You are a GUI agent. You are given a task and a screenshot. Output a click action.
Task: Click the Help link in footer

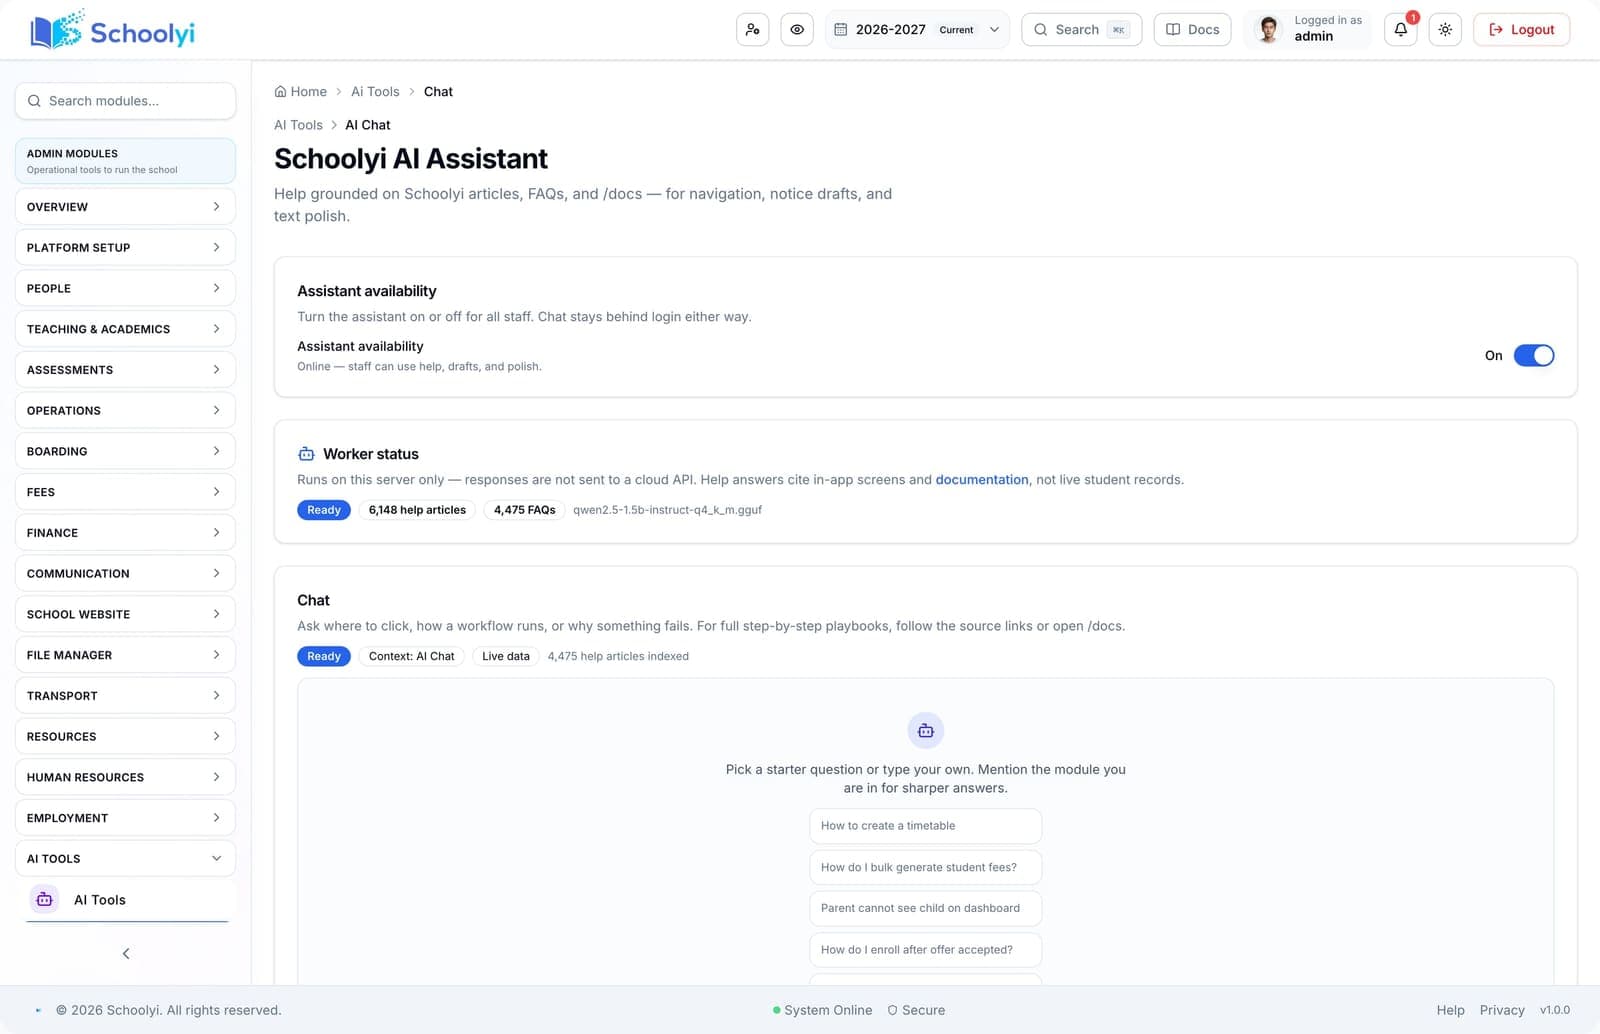(x=1450, y=1010)
